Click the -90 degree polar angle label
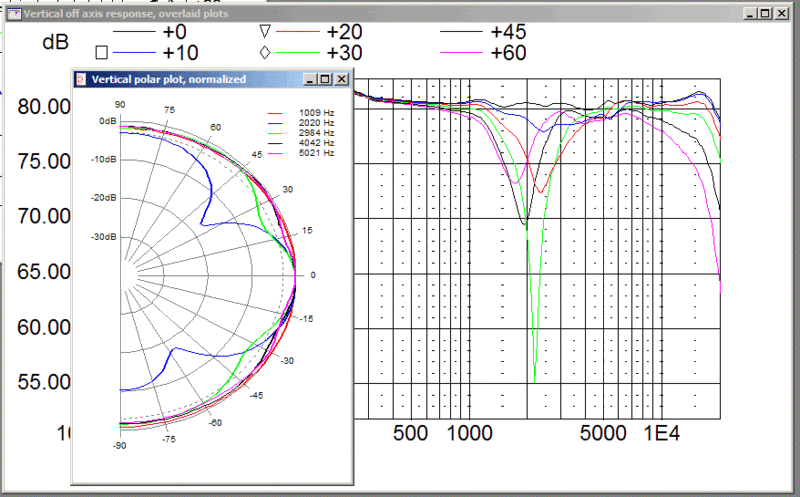Image resolution: width=800 pixels, height=497 pixels. 119,446
